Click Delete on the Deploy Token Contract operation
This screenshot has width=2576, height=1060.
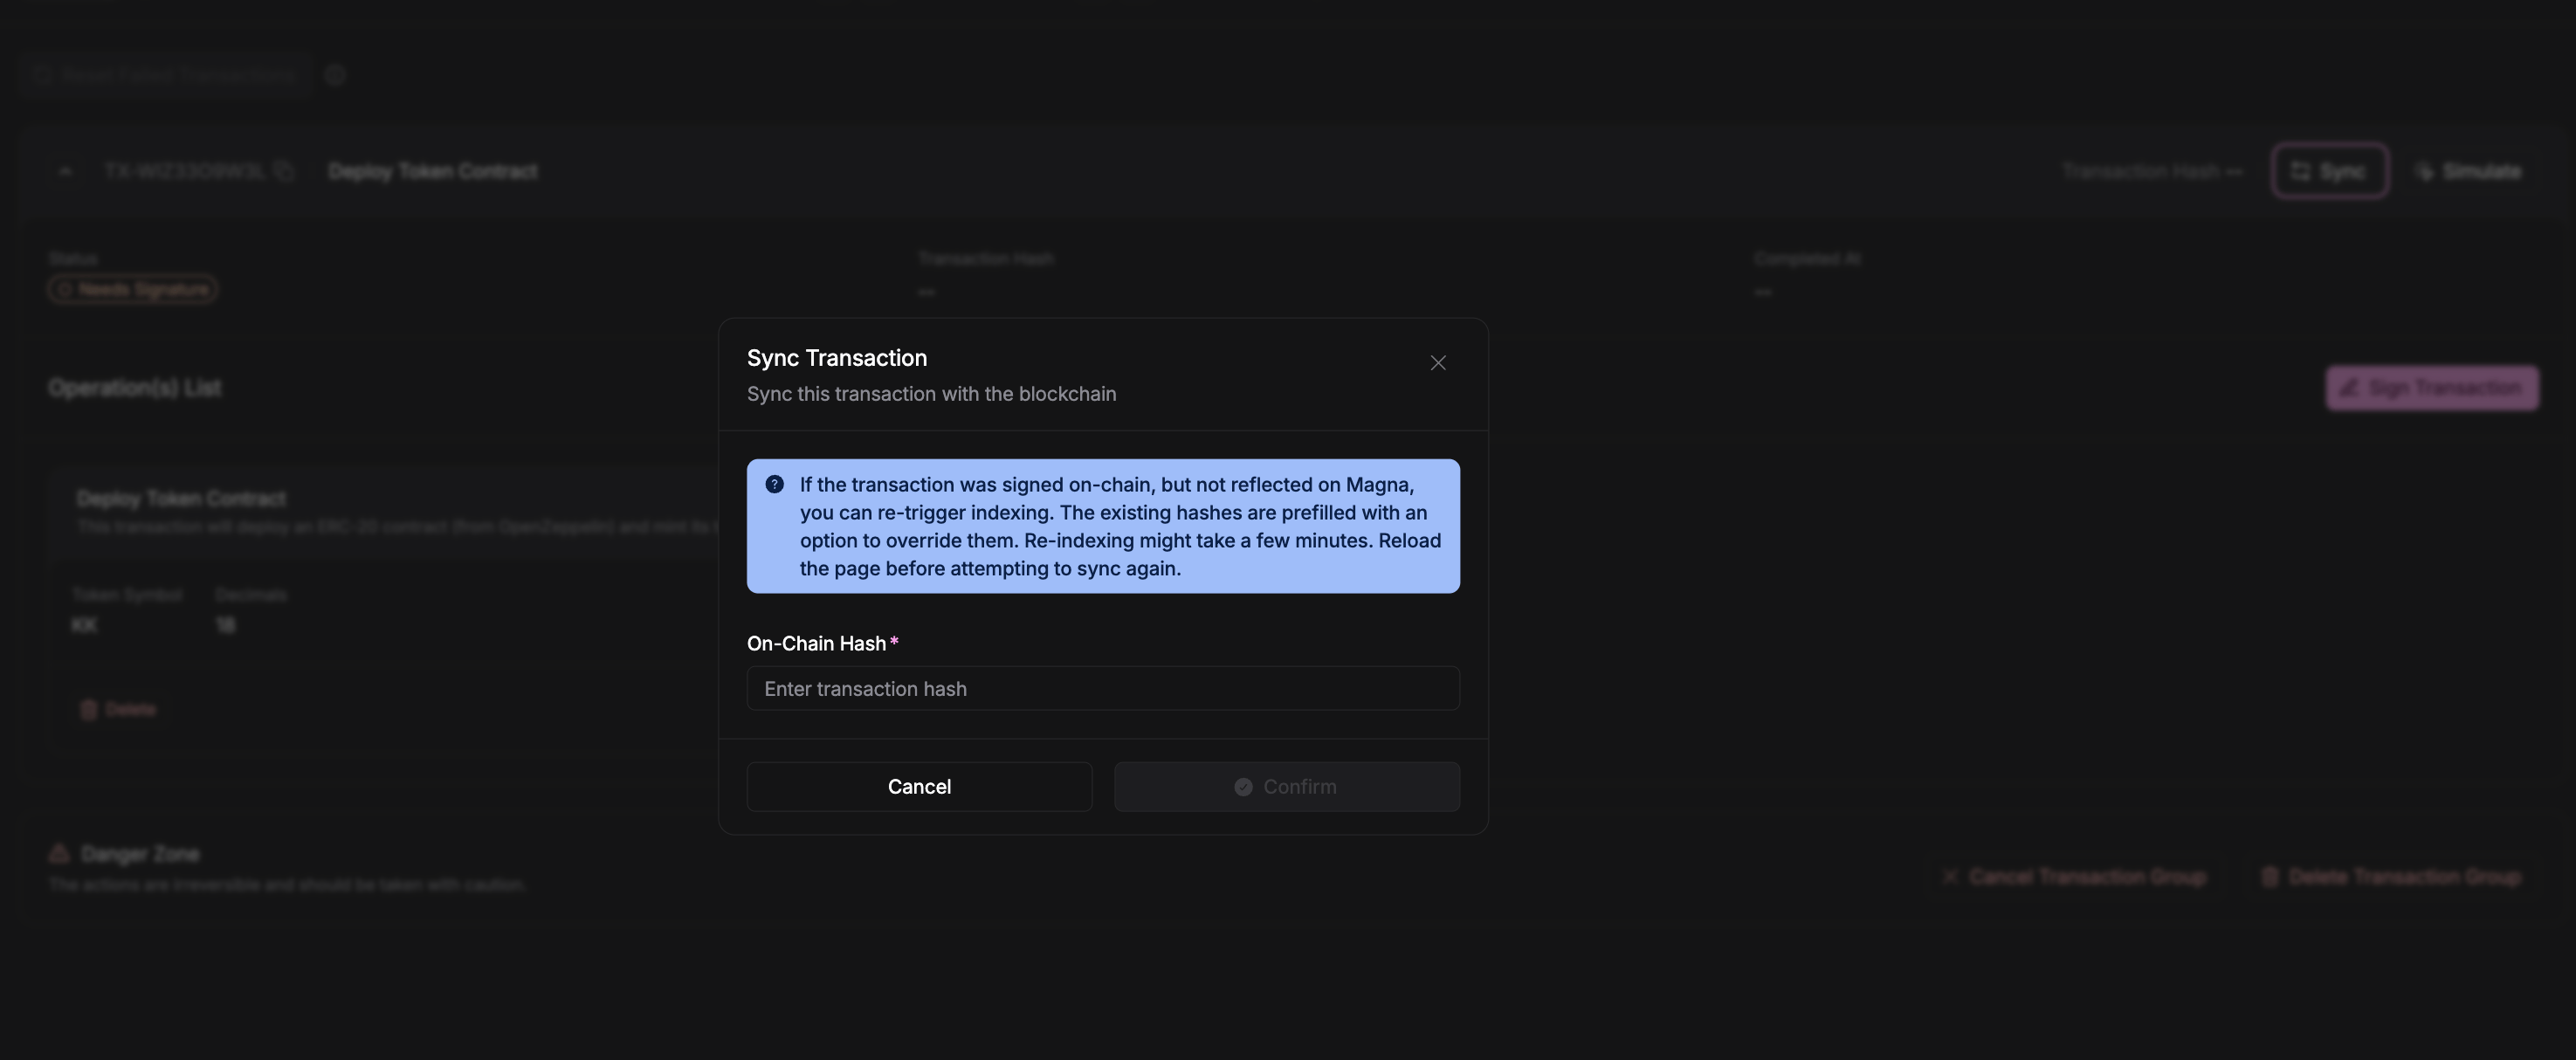(119, 710)
